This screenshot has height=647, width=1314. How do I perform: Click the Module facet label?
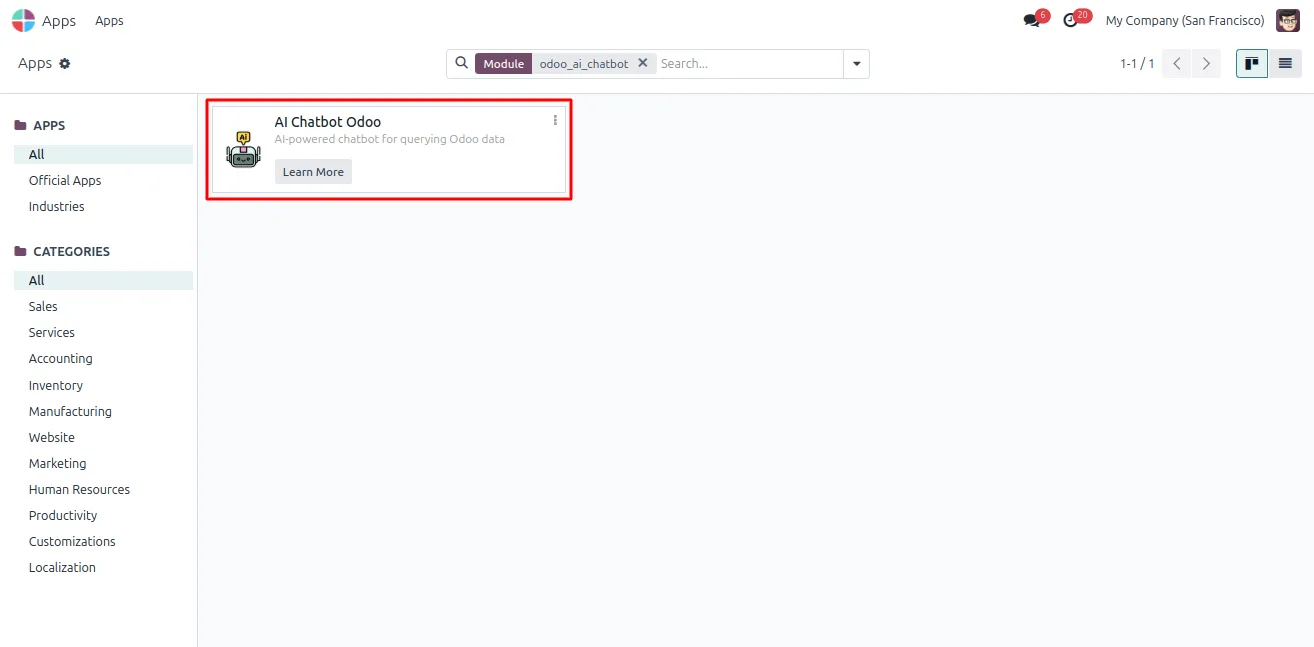pyautogui.click(x=504, y=63)
